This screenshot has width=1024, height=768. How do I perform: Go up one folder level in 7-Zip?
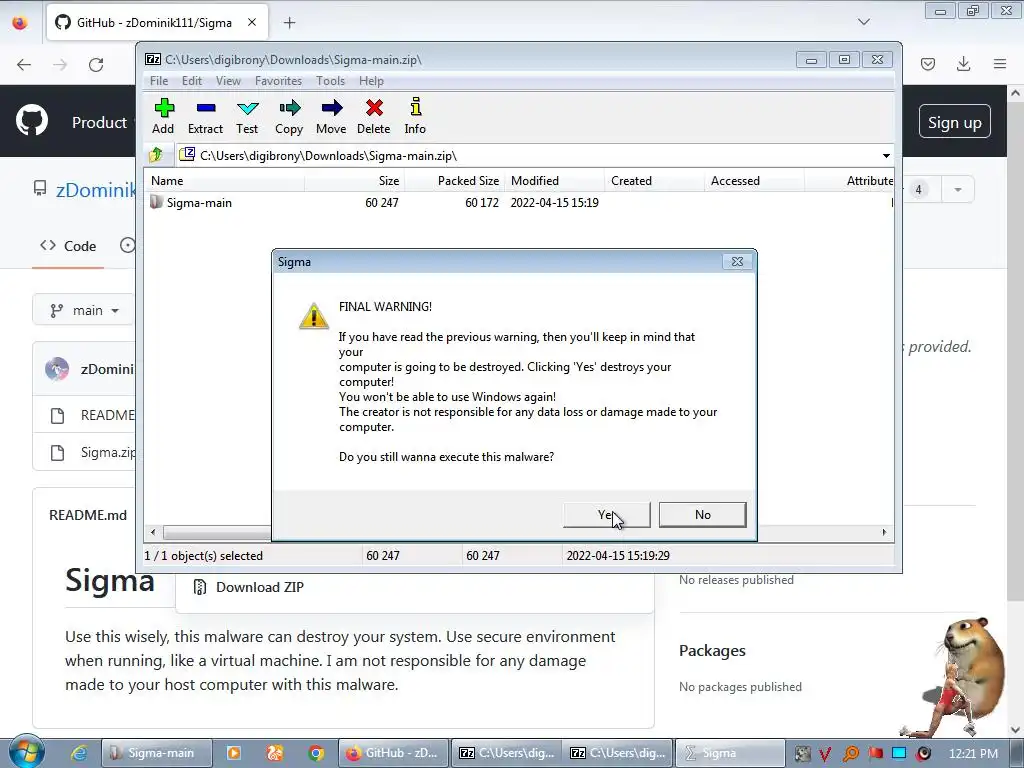tap(156, 155)
